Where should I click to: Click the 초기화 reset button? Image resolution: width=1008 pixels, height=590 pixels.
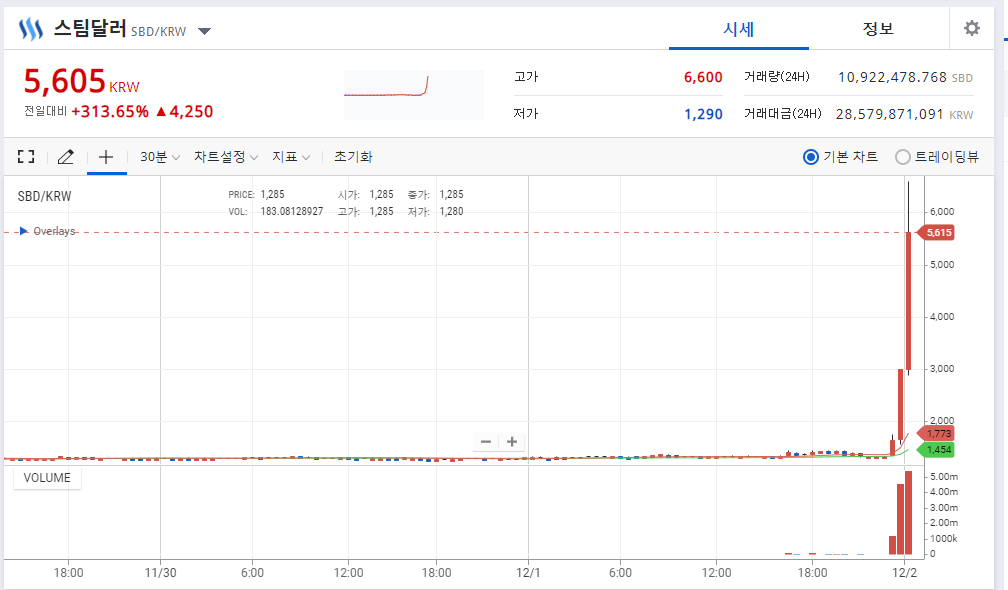pos(353,157)
